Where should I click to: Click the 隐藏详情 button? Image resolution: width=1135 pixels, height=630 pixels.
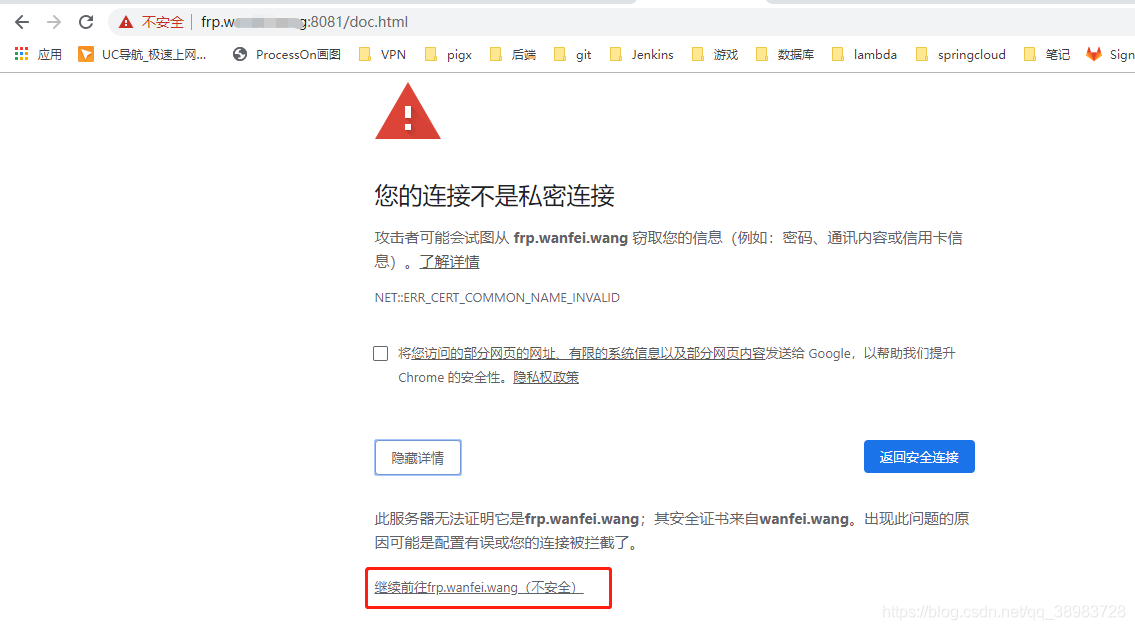[x=417, y=456]
